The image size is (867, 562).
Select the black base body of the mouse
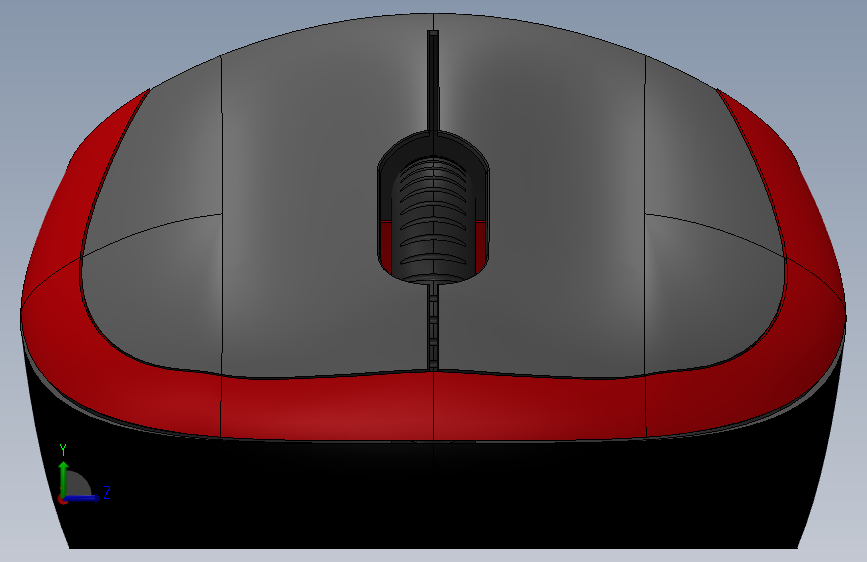pyautogui.click(x=433, y=495)
